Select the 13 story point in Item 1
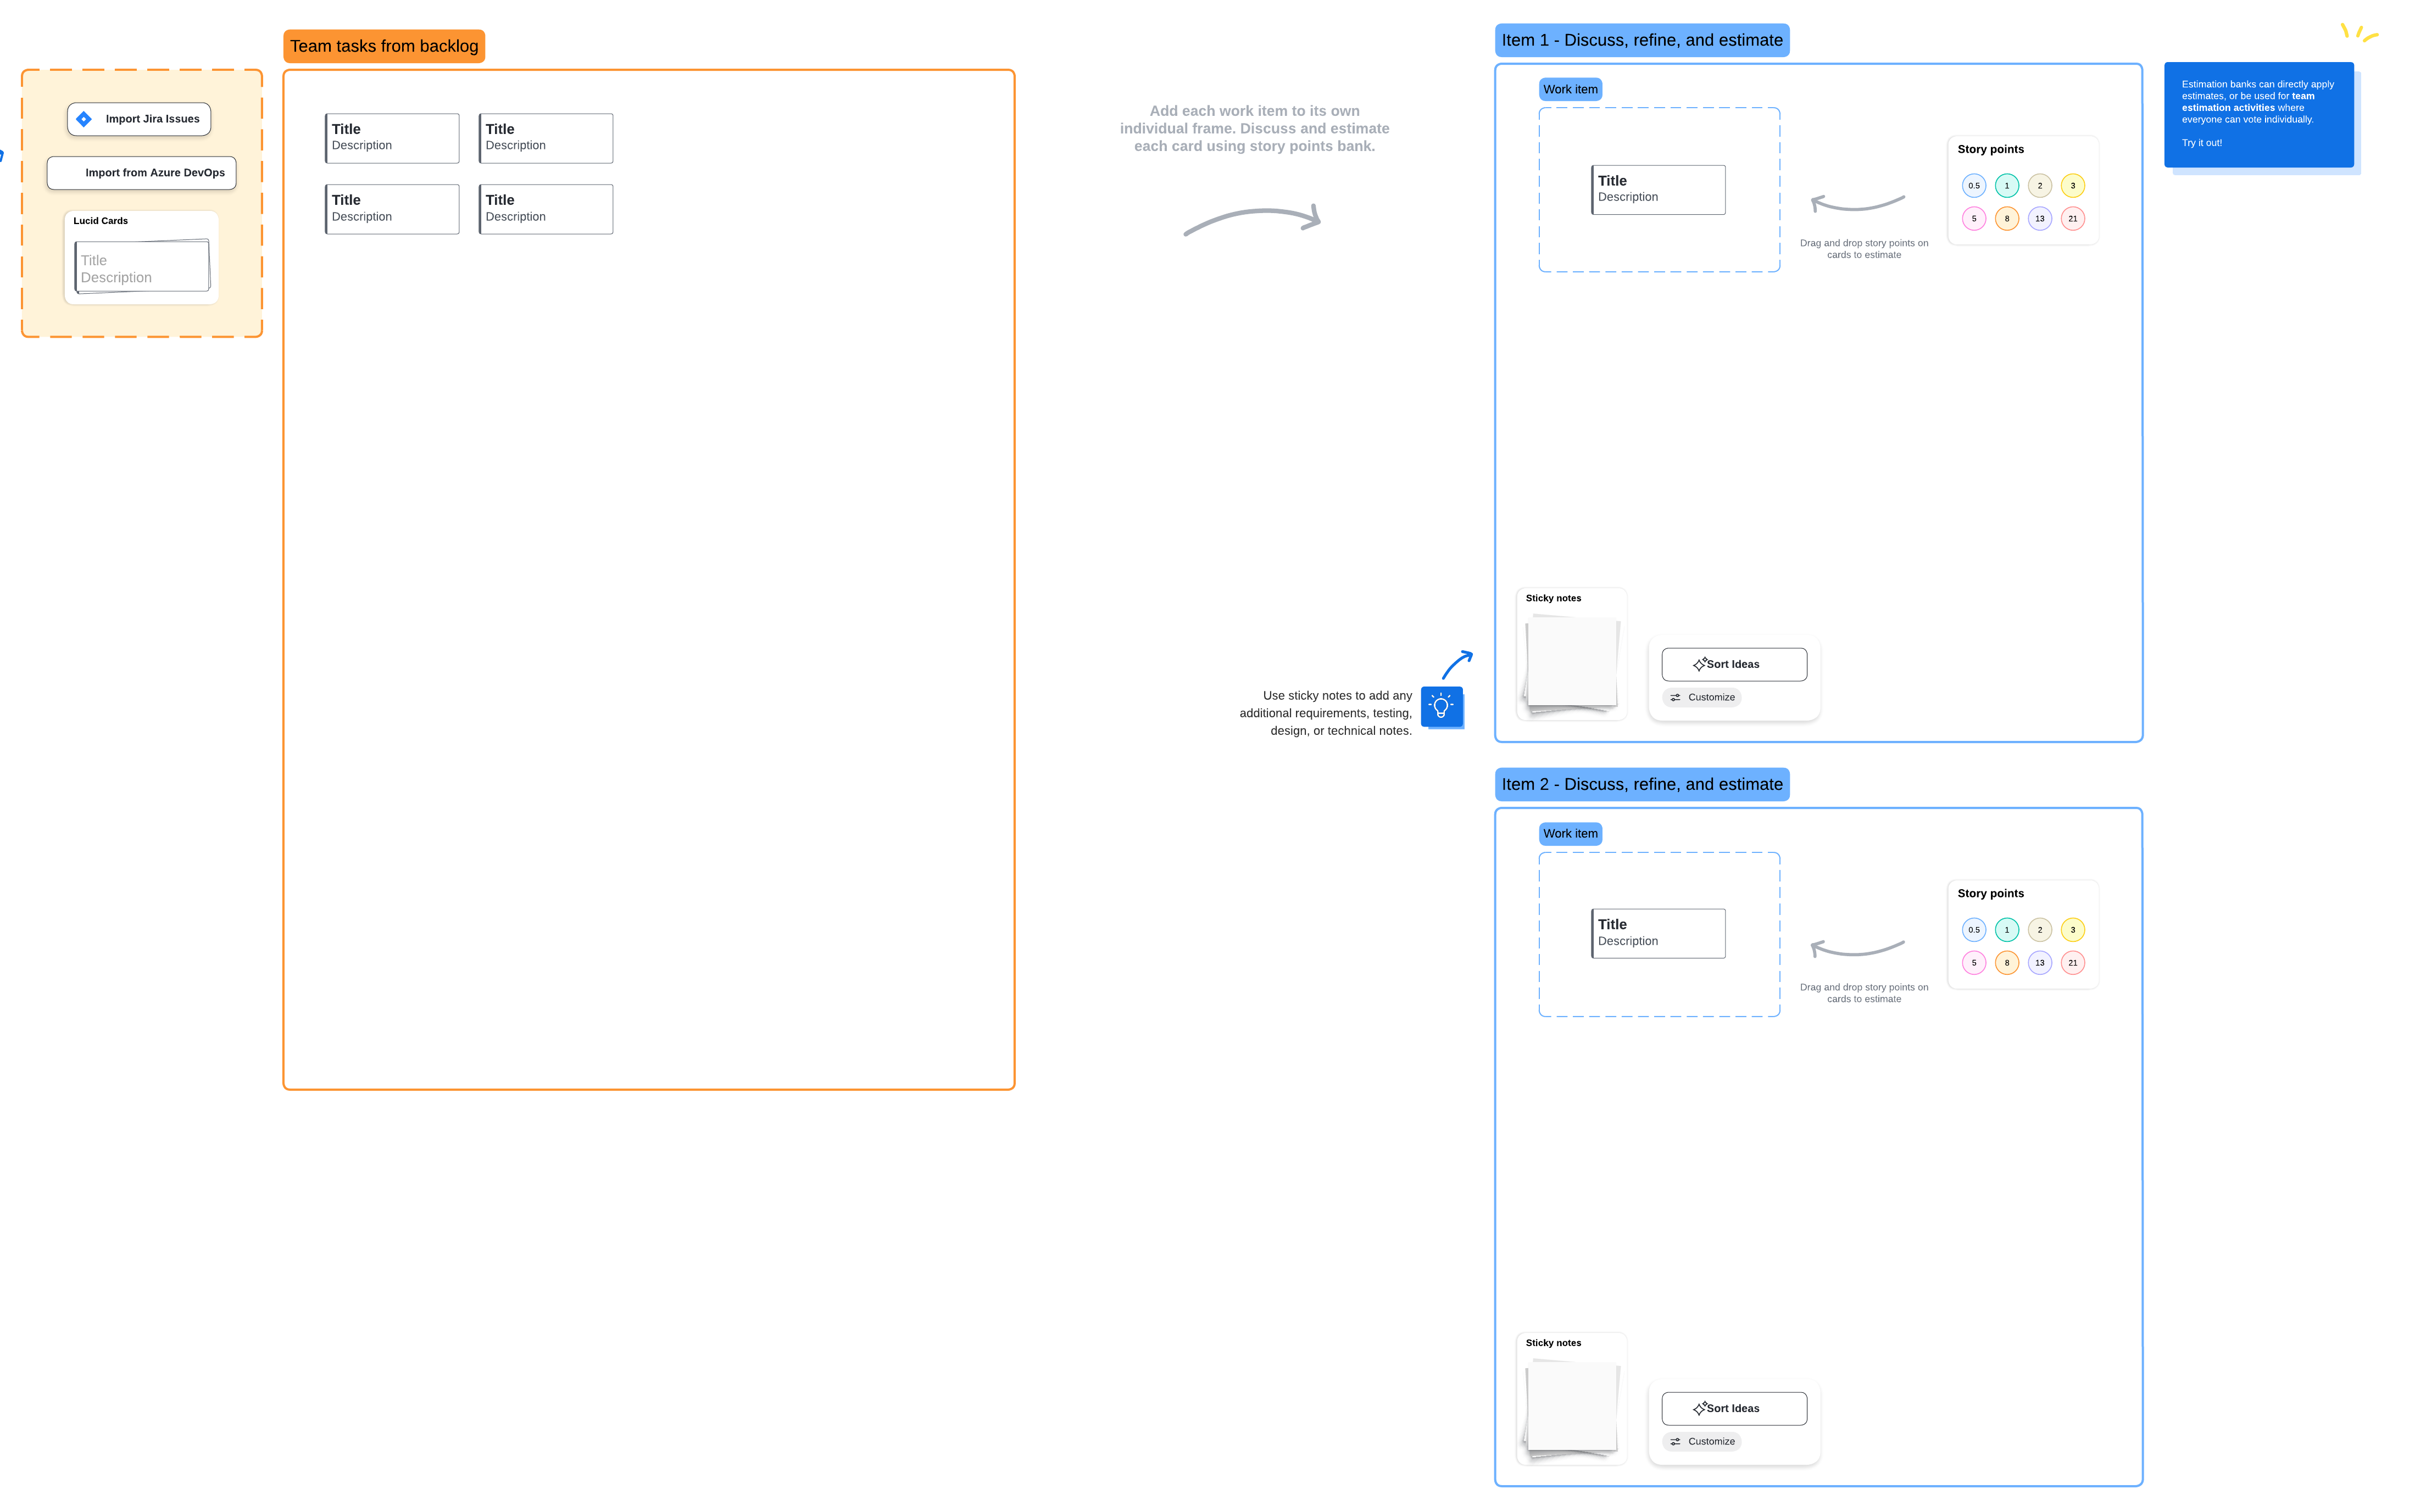Image resolution: width=2426 pixels, height=1512 pixels. coord(2039,219)
